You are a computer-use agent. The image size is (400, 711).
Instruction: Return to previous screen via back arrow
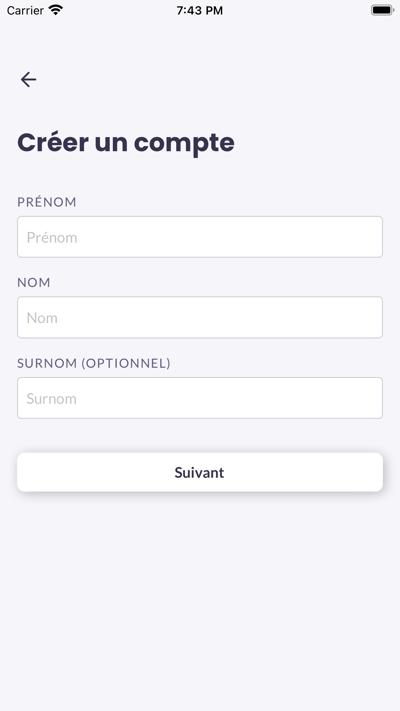click(28, 79)
